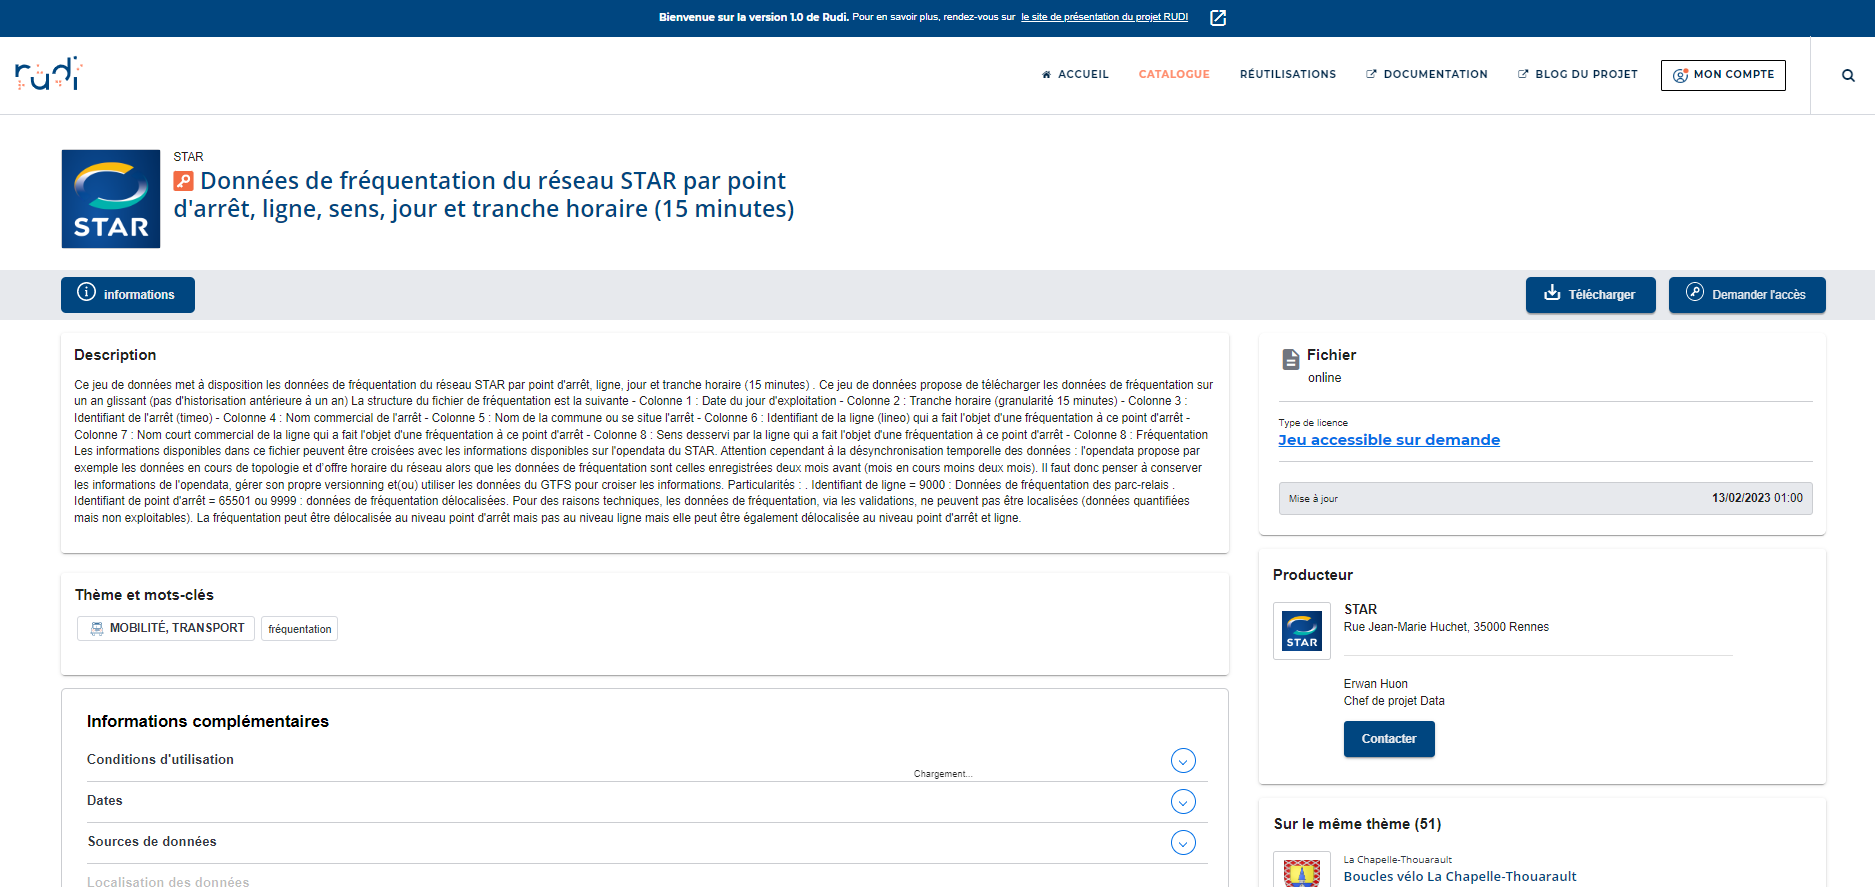Click the large STAR logo thumbnail

pos(111,199)
